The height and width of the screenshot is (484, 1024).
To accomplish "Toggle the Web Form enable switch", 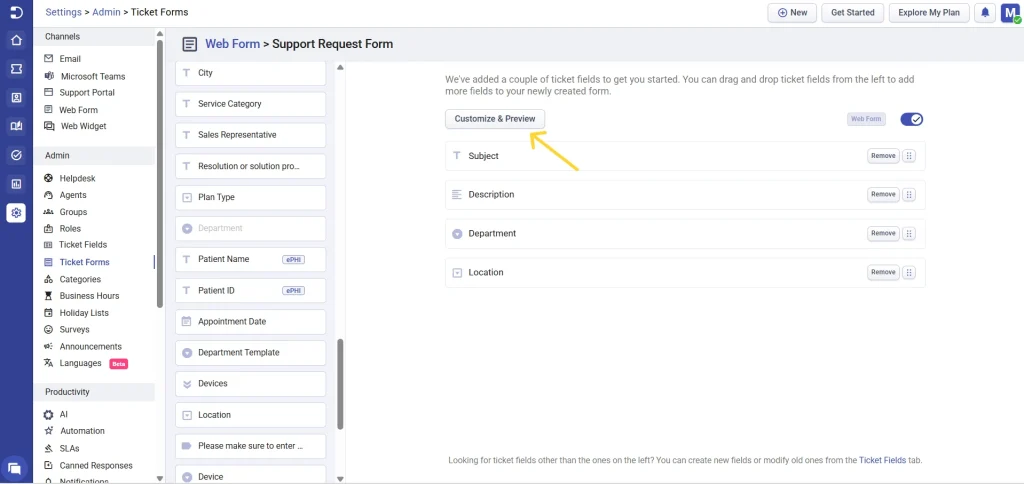I will pyautogui.click(x=911, y=119).
